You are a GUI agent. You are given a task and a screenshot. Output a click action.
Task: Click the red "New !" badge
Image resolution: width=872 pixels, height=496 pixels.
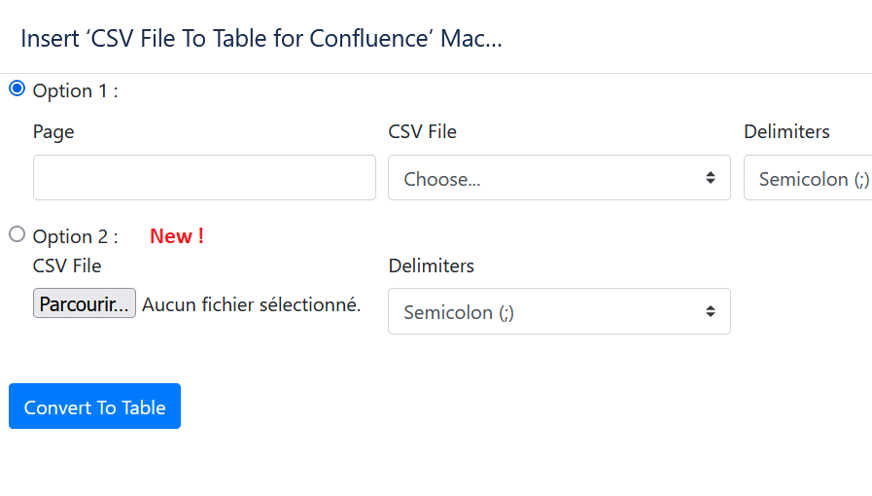pyautogui.click(x=177, y=237)
